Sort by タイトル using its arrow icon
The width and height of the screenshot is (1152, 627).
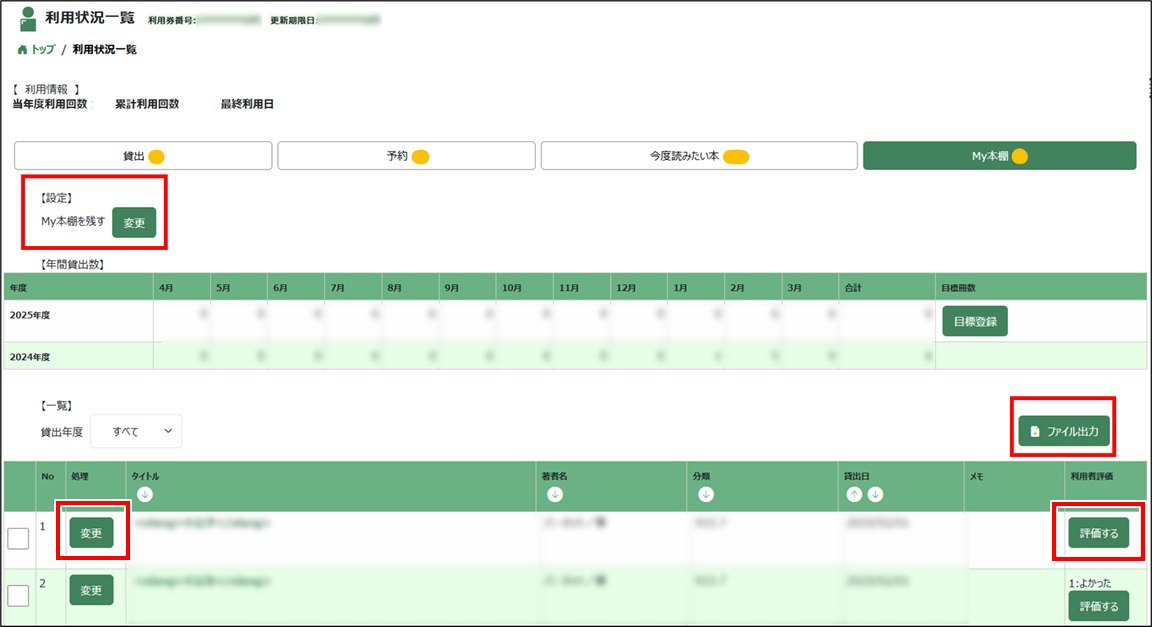click(x=145, y=494)
